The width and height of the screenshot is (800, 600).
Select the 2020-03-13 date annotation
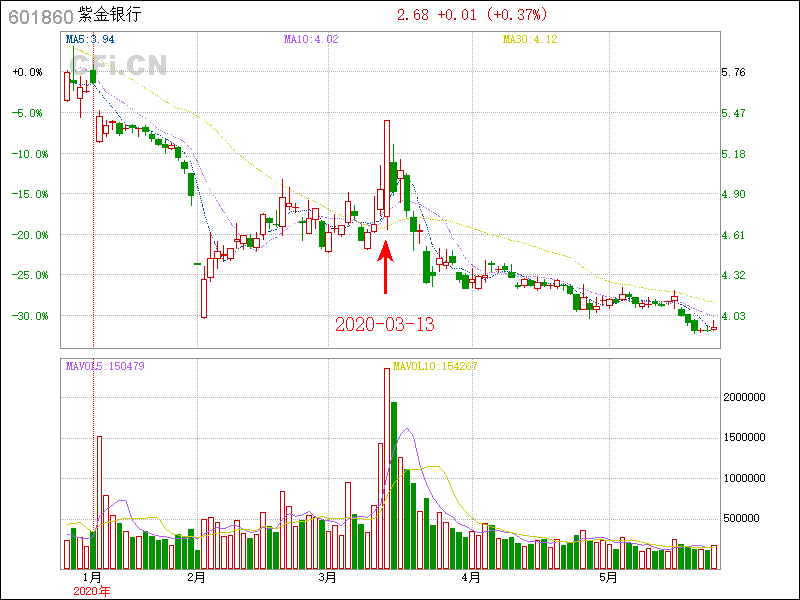point(385,325)
